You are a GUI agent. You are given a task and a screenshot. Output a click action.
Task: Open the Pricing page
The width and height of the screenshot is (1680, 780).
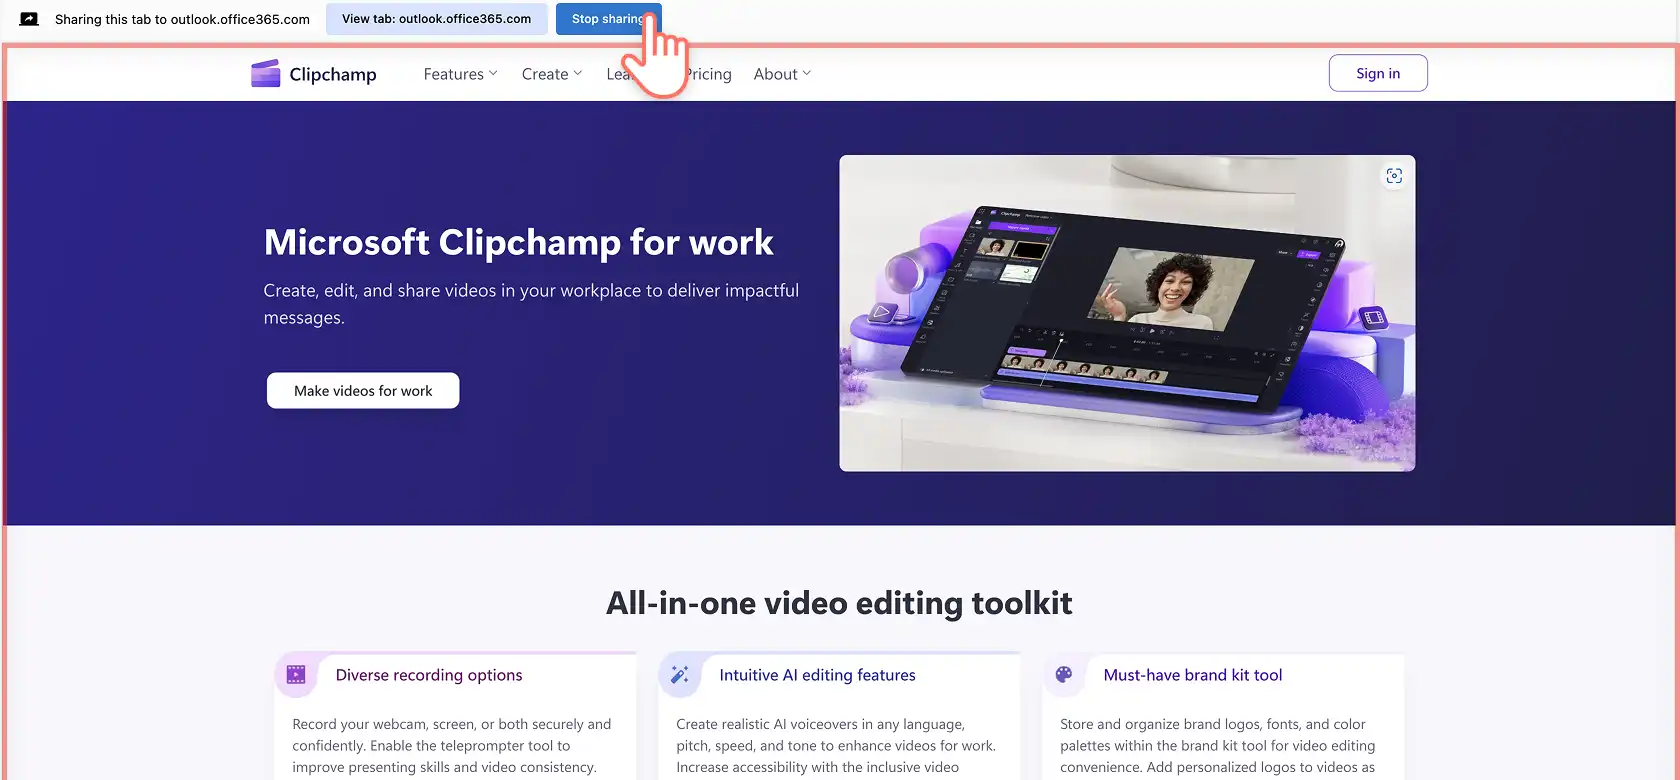coord(710,74)
